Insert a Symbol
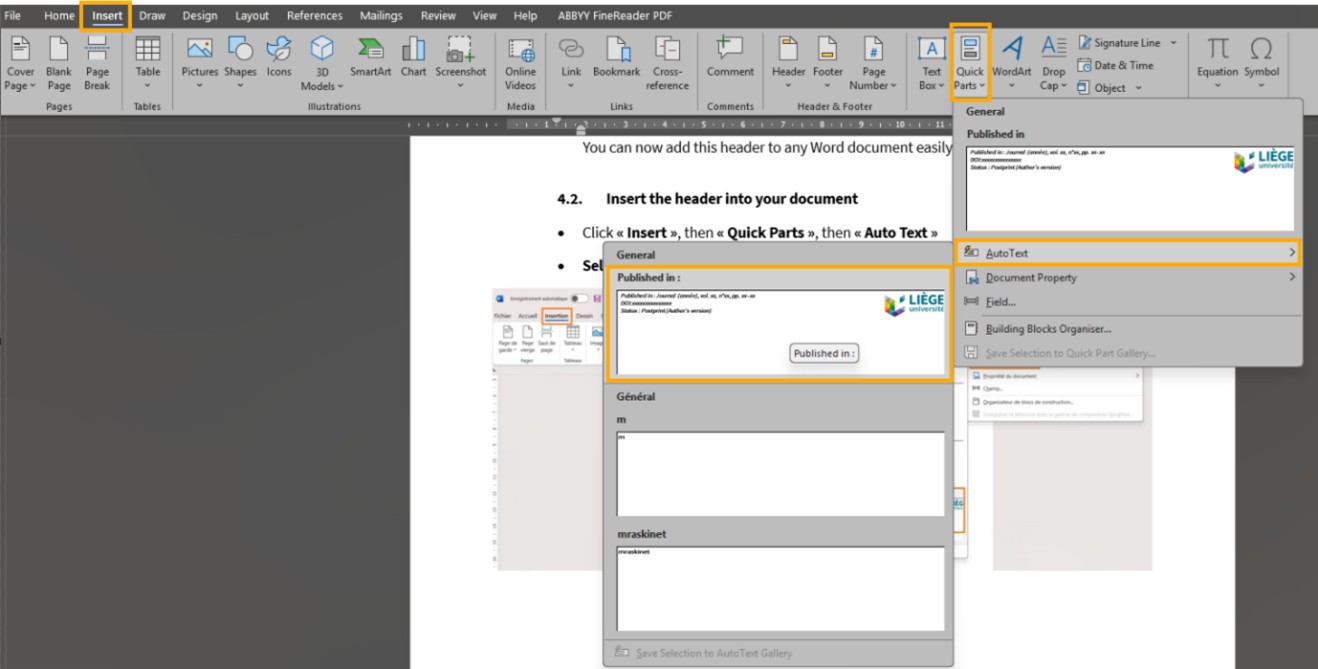The width and height of the screenshot is (1318, 669). [x=1262, y=64]
